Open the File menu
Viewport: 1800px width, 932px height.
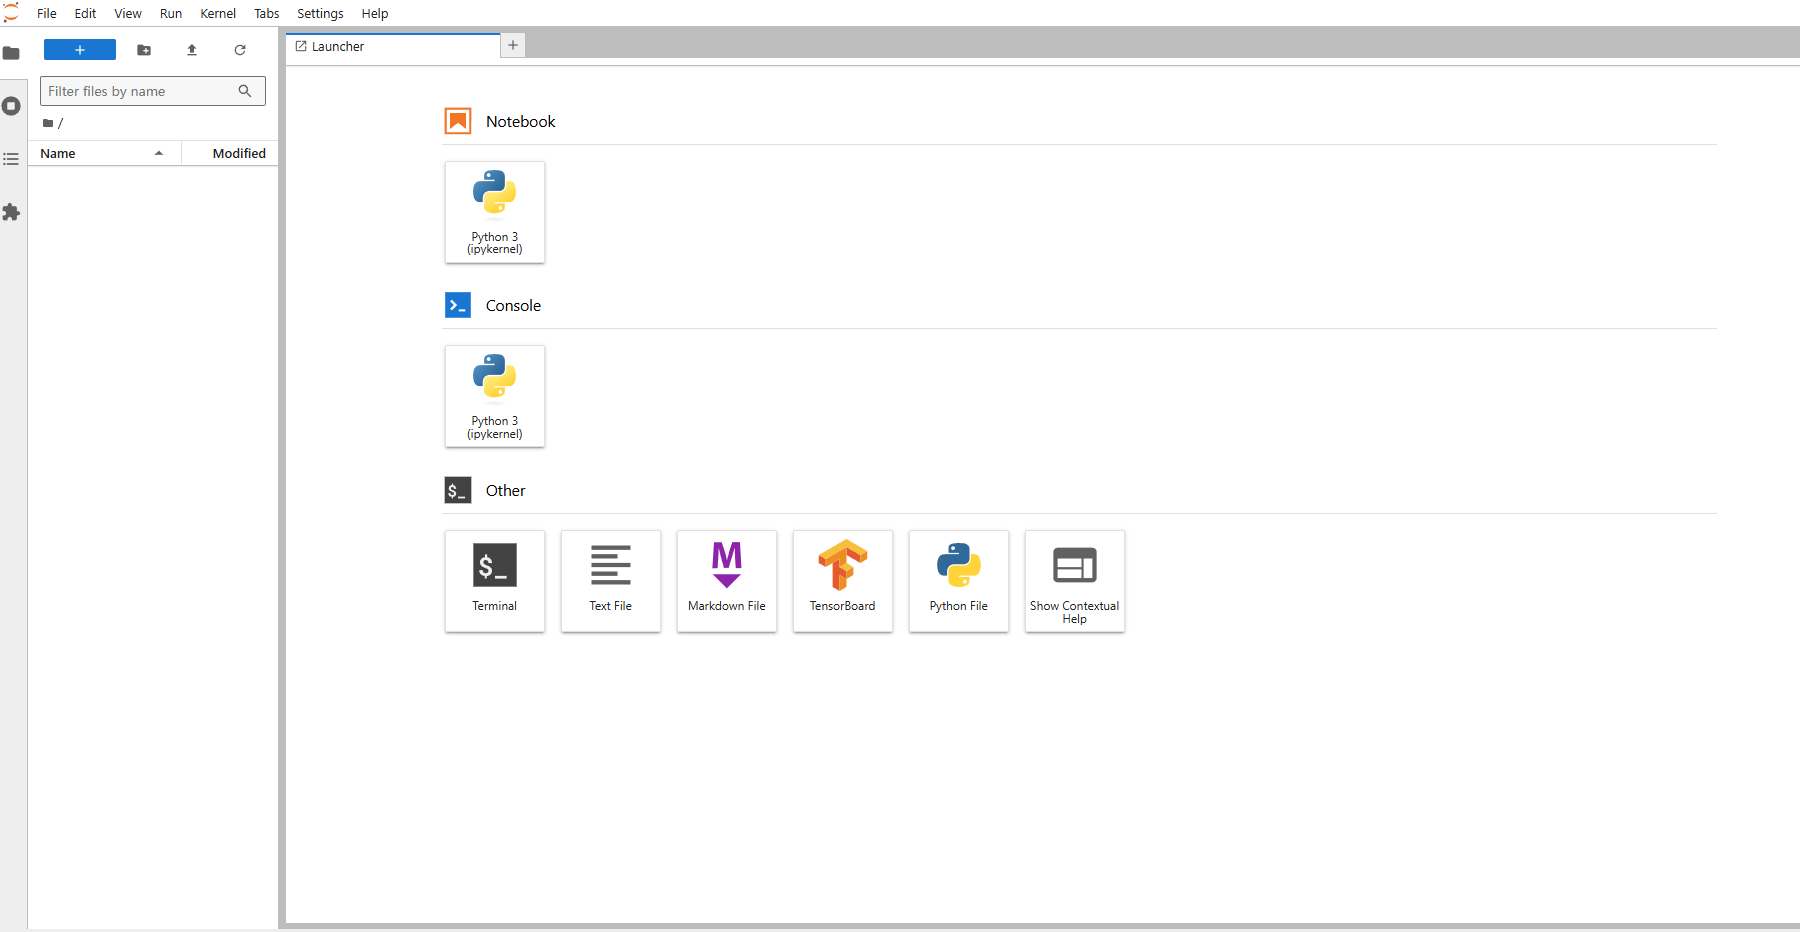[x=47, y=13]
